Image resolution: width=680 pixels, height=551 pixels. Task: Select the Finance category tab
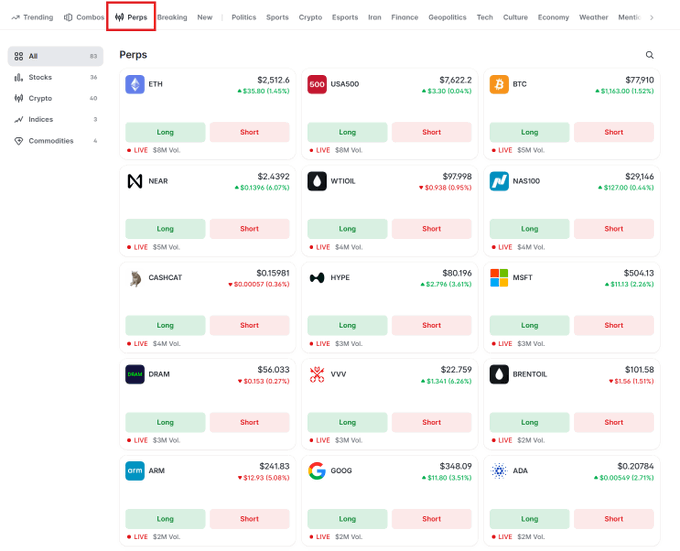pyautogui.click(x=405, y=17)
